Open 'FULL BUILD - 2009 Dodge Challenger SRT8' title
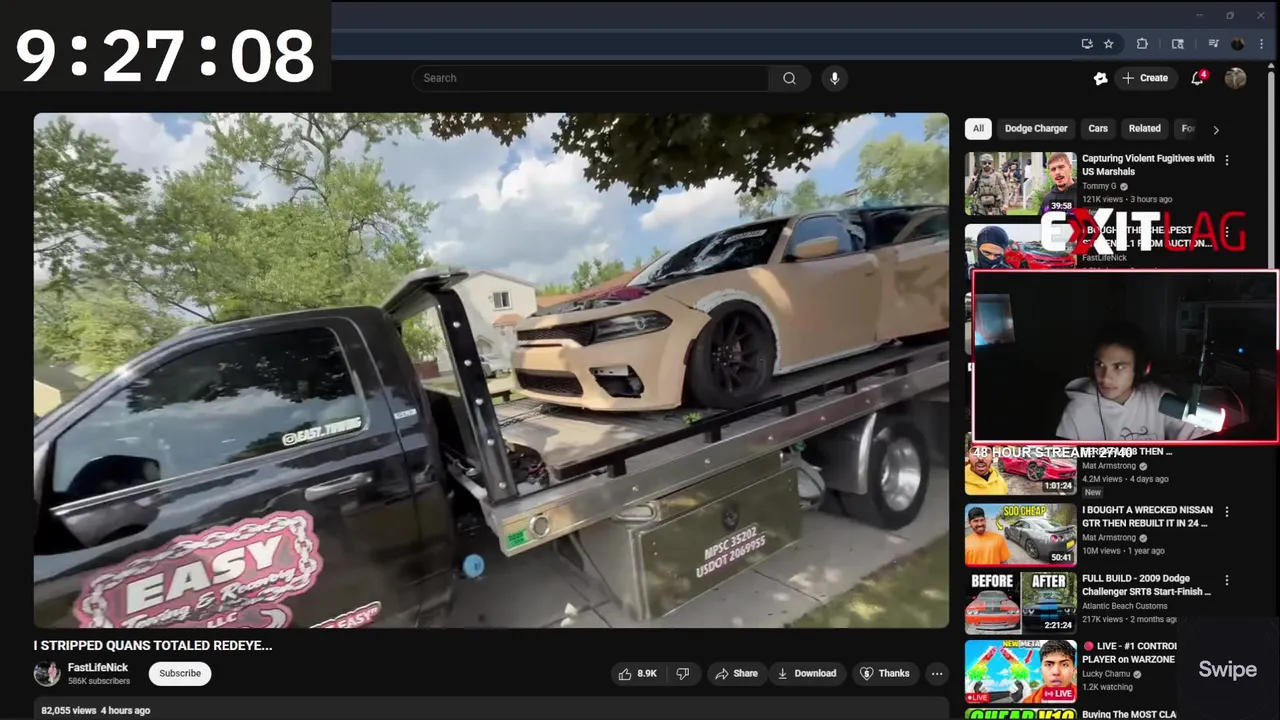The width and height of the screenshot is (1280, 720). 1146,585
